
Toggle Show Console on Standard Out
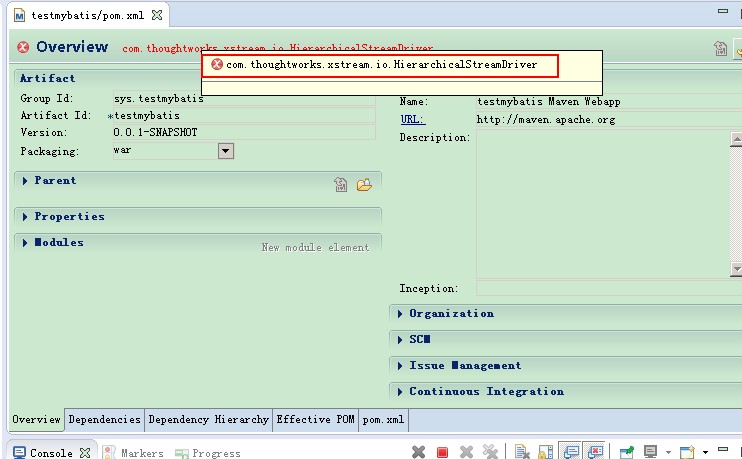pyautogui.click(x=571, y=452)
